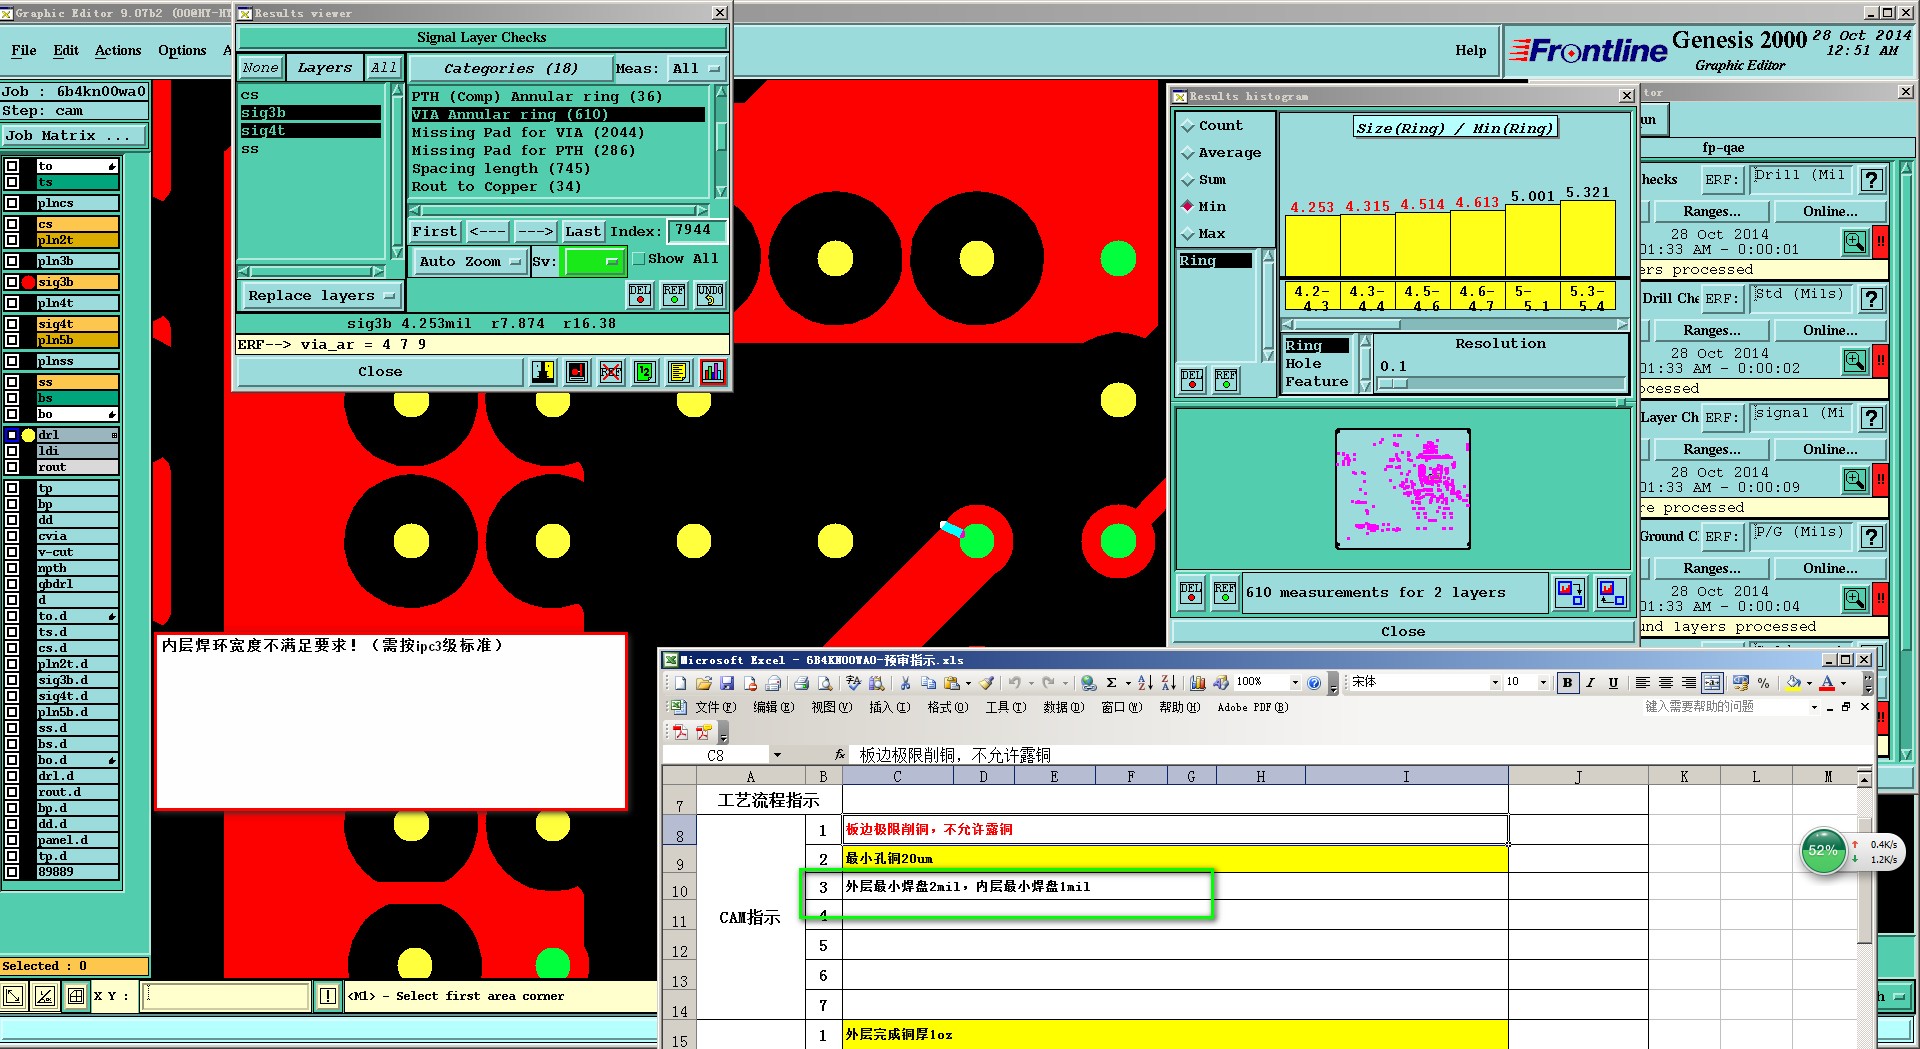
Task: Open the Auto Zoom dropdown
Action: [x=470, y=262]
